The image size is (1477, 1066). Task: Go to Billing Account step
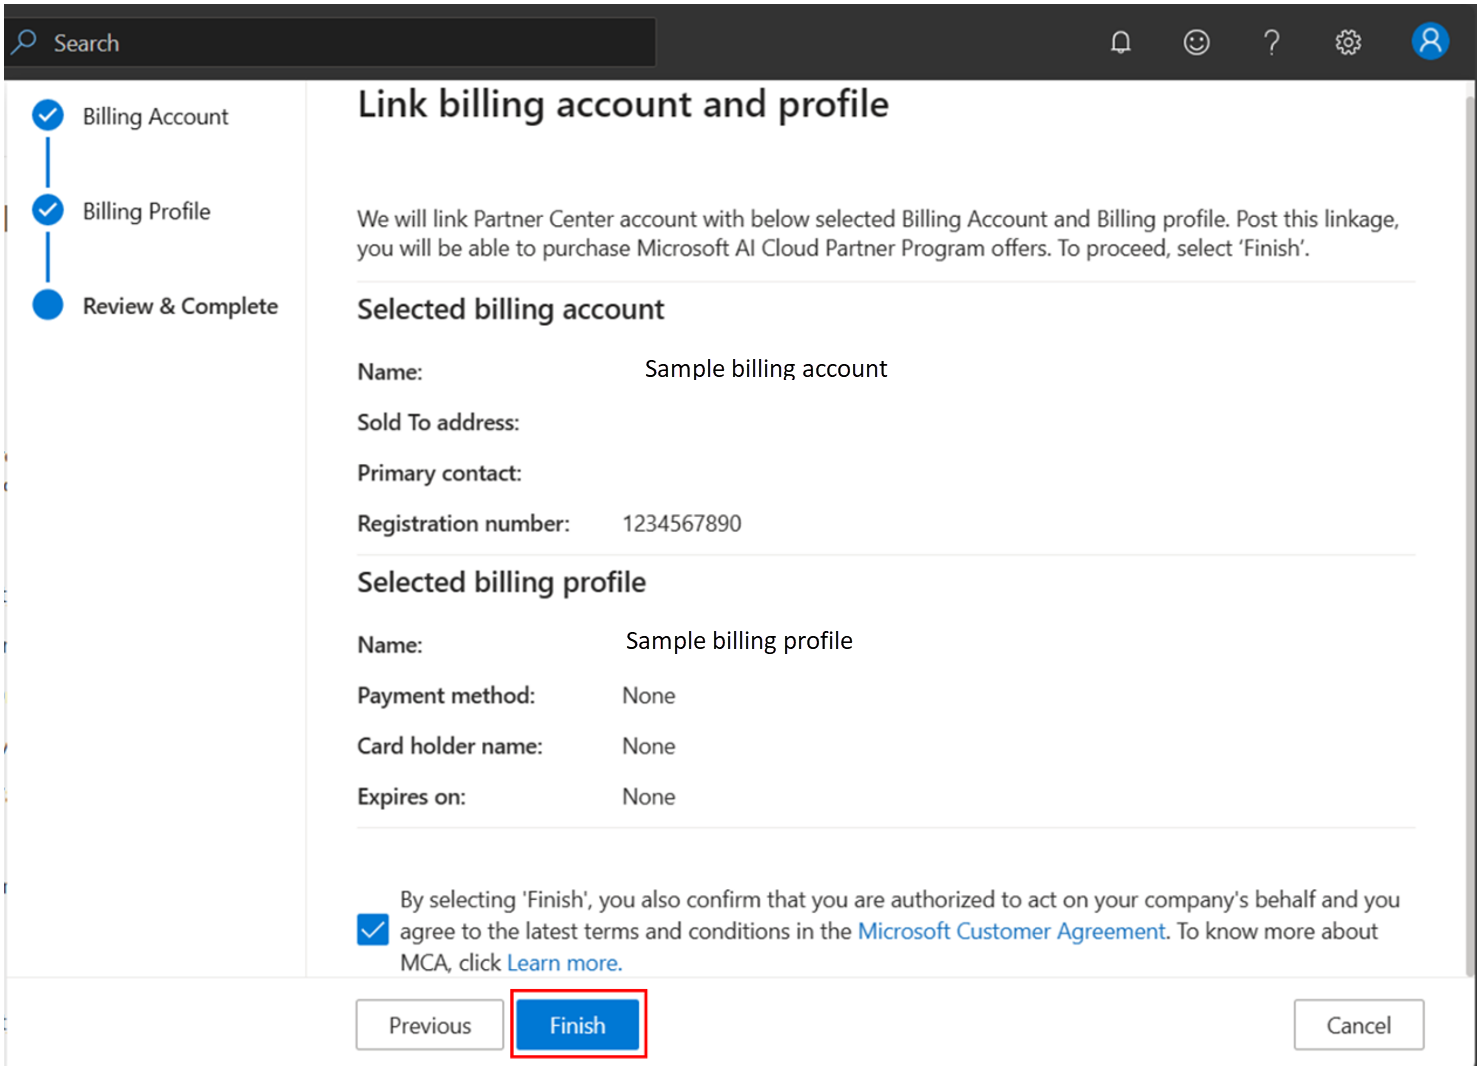pos(155,117)
